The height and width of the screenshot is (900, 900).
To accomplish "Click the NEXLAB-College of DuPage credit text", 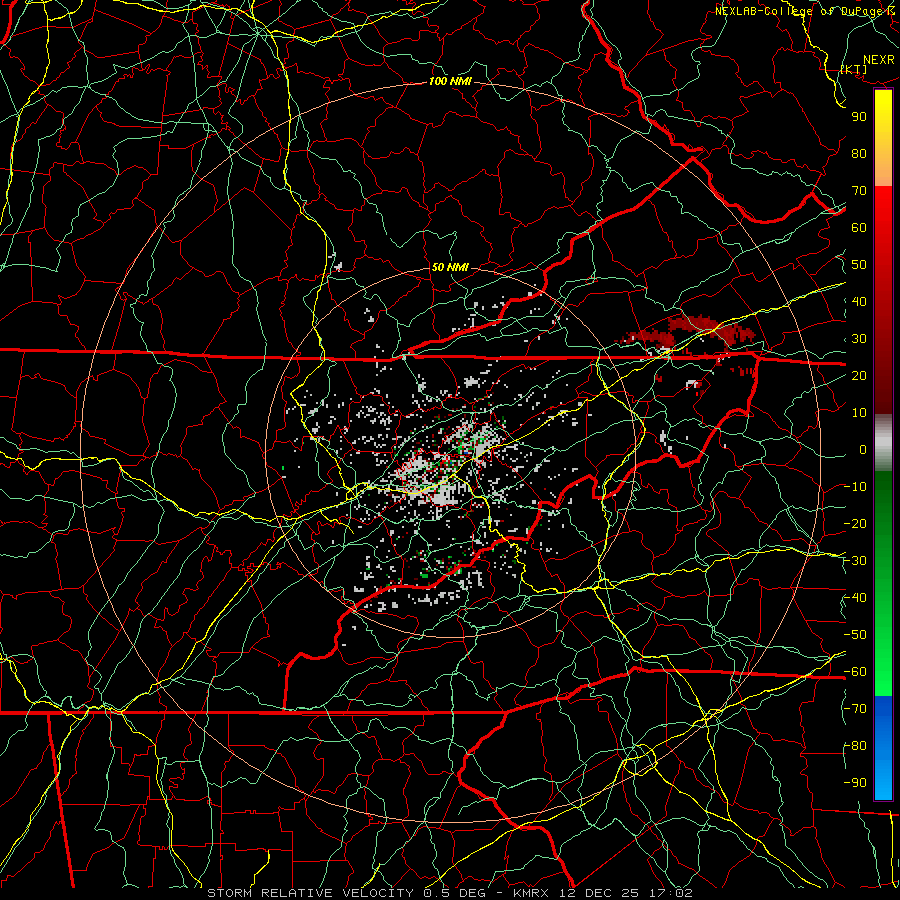I will coord(806,11).
